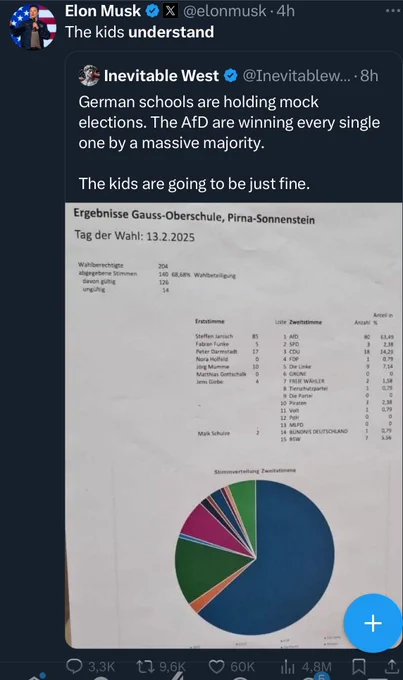The width and height of the screenshot is (403, 680).
Task: Share the post with the upload arrow icon
Action: pos(391,666)
